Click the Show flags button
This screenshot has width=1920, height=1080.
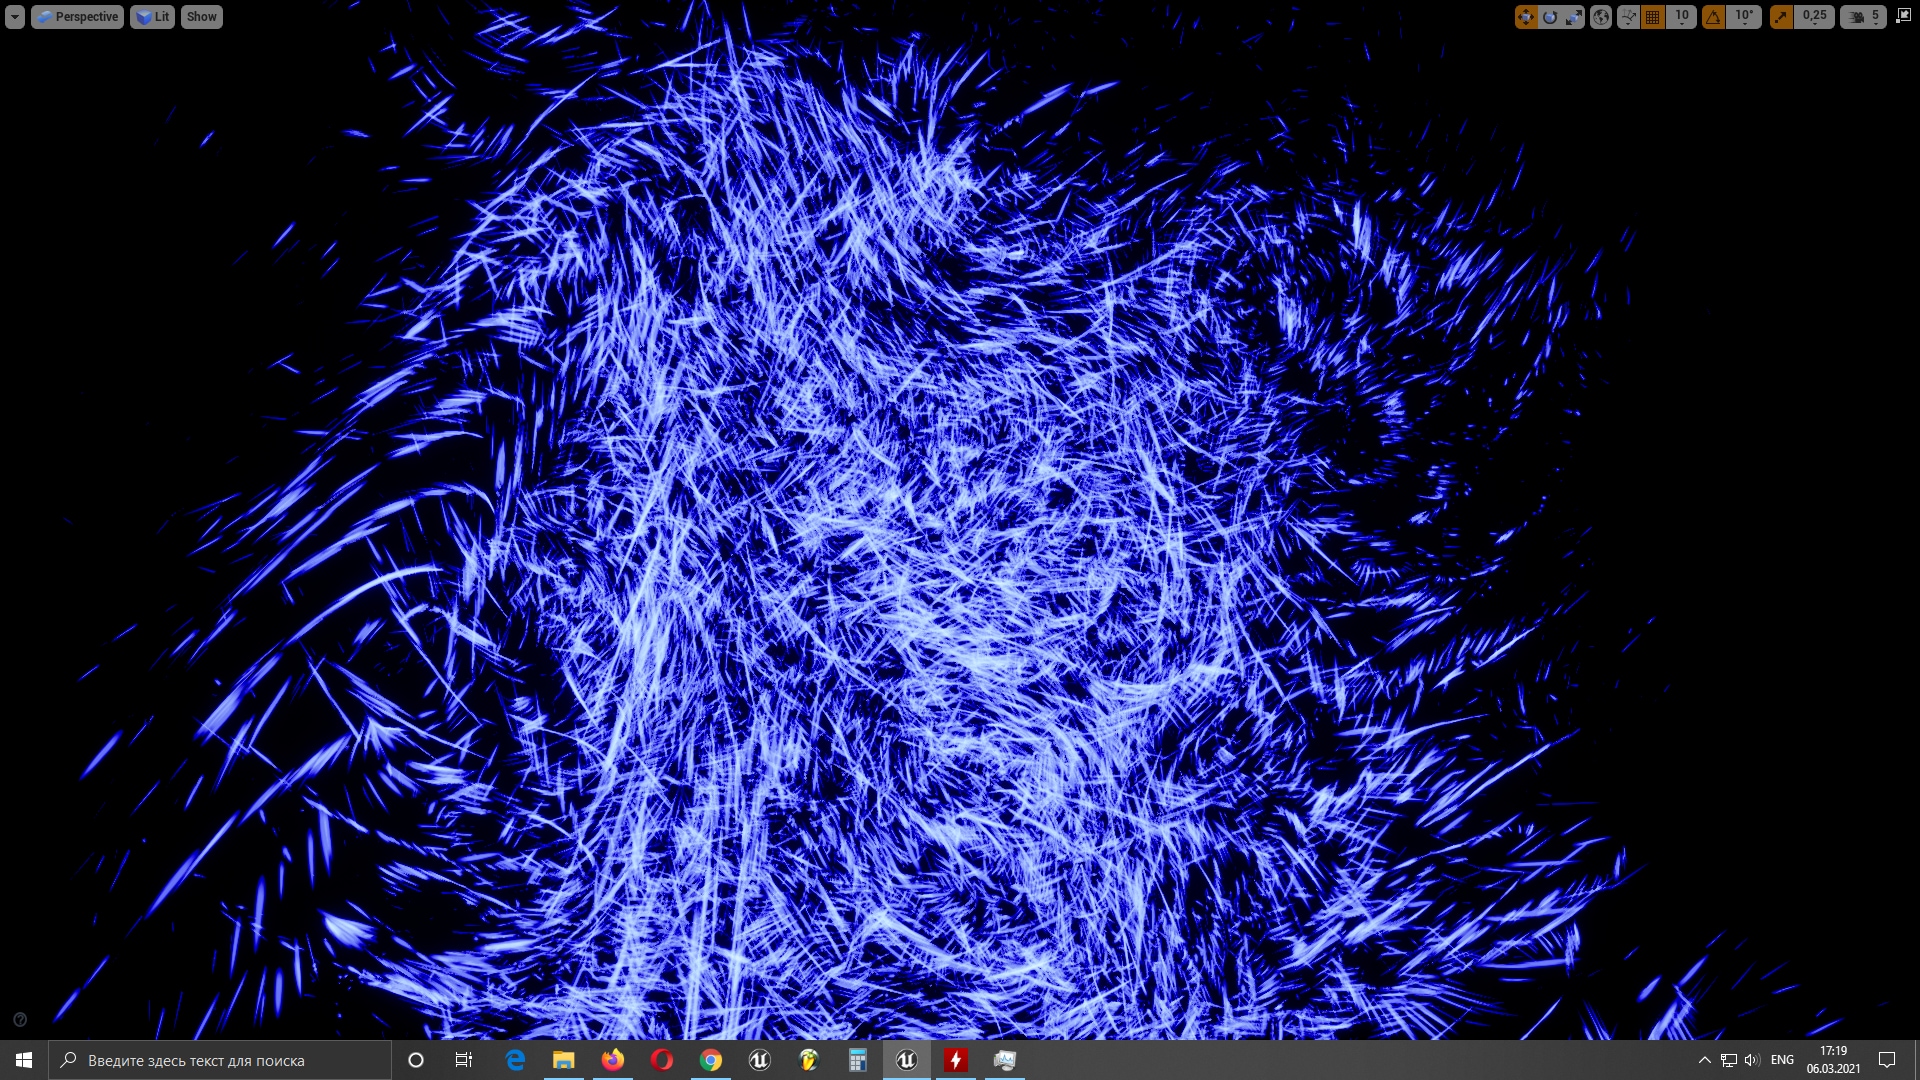pyautogui.click(x=201, y=17)
